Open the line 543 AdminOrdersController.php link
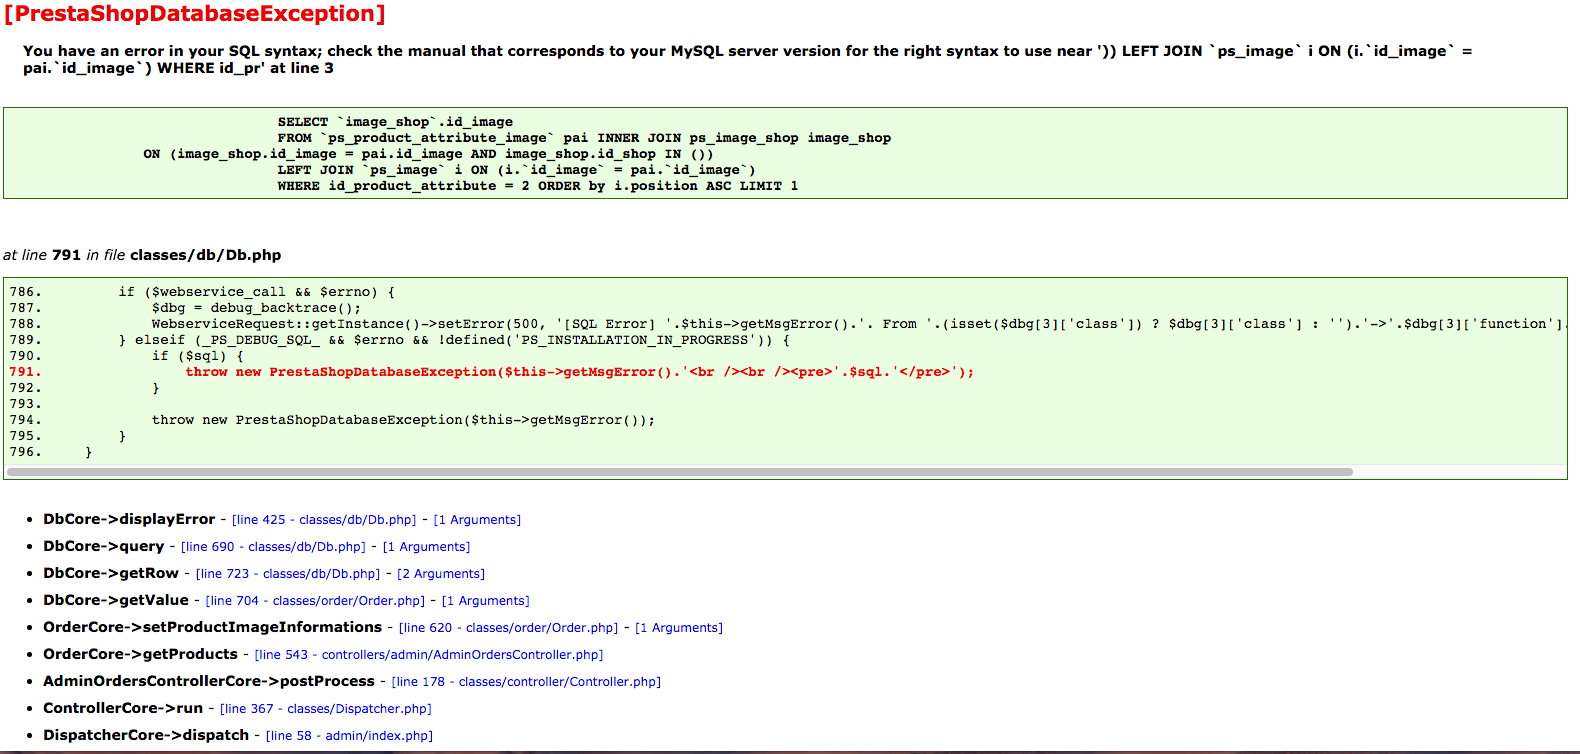Screen dimensions: 1580x754 point(429,655)
